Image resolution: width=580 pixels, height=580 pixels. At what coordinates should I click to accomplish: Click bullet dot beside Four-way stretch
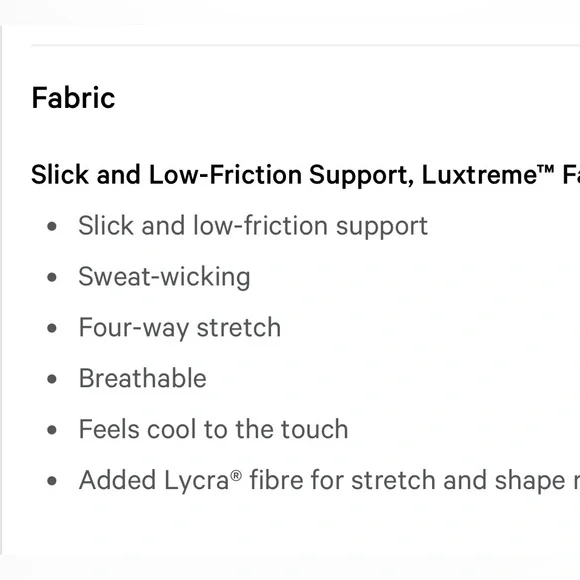point(52,328)
